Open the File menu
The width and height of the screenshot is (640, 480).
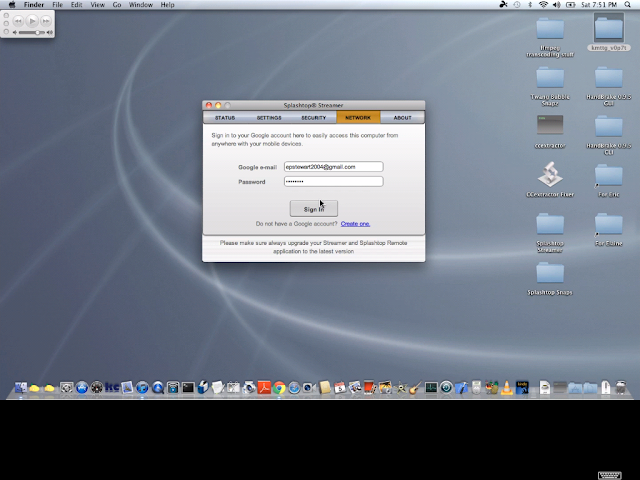57,5
